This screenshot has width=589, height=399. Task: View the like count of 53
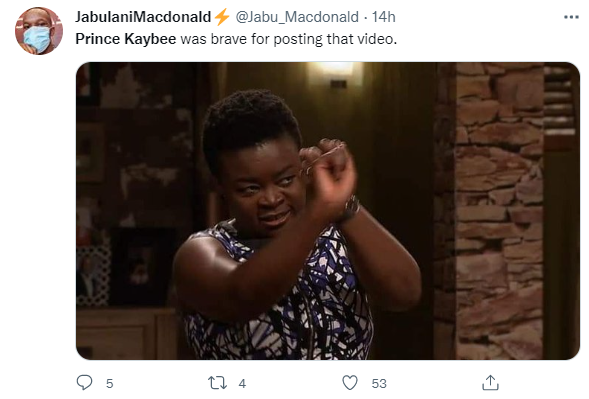point(379,384)
